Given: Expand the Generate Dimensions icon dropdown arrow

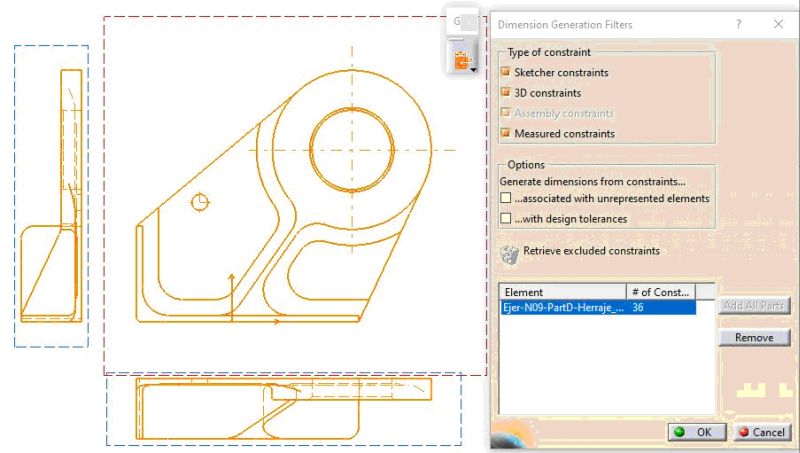Looking at the screenshot, I should [x=474, y=70].
